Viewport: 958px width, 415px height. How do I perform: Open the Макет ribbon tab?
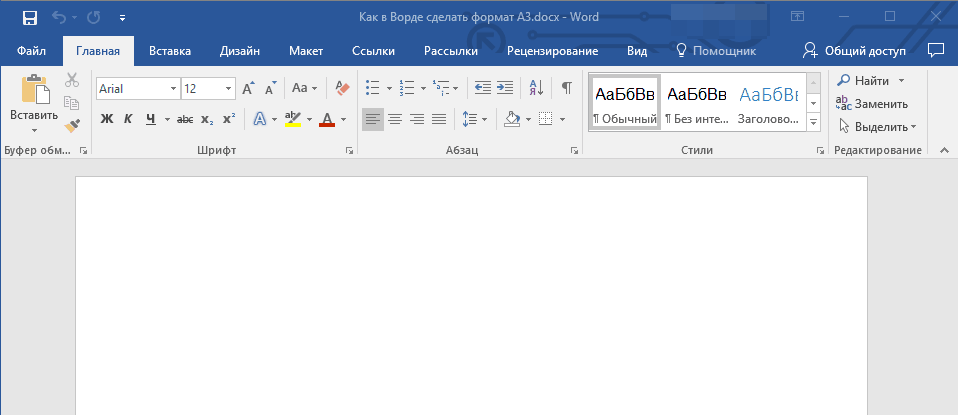tap(305, 51)
